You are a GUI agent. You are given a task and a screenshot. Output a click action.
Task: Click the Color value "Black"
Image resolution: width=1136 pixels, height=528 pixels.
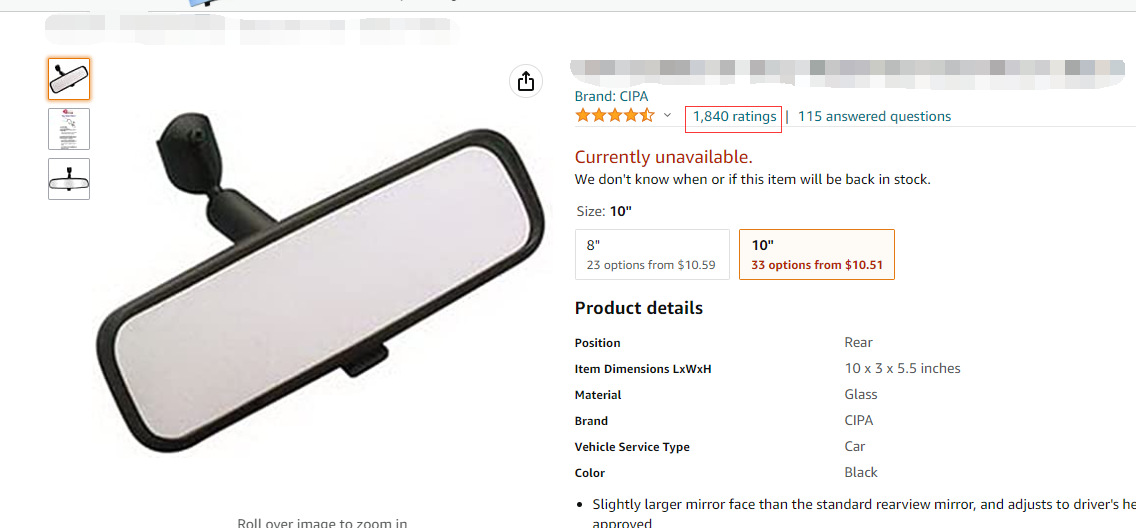point(860,473)
